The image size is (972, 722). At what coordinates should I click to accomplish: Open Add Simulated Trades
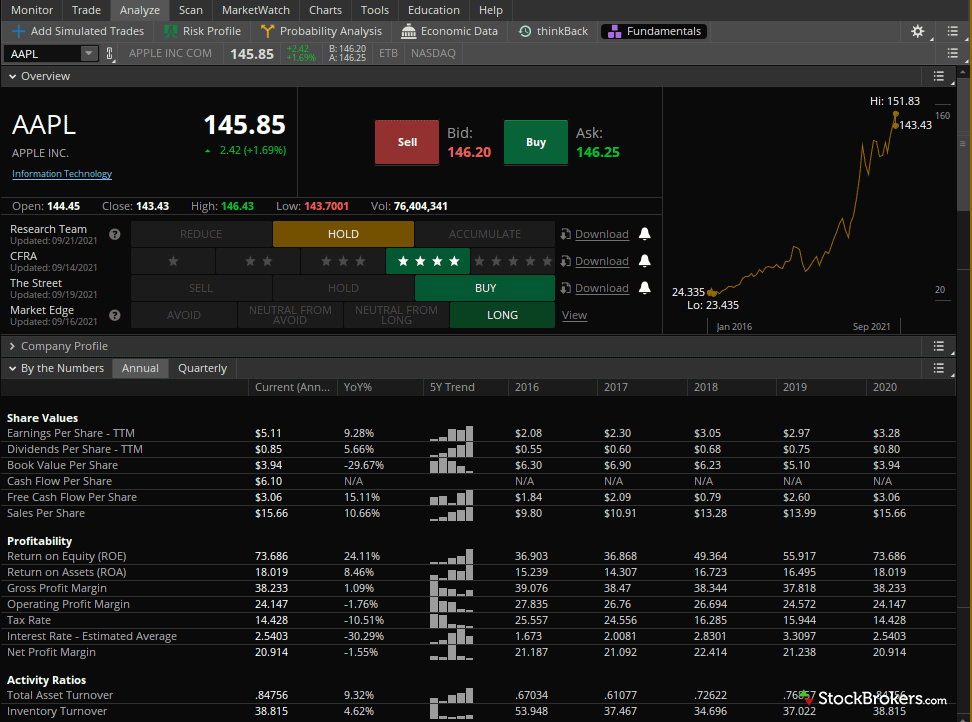78,31
